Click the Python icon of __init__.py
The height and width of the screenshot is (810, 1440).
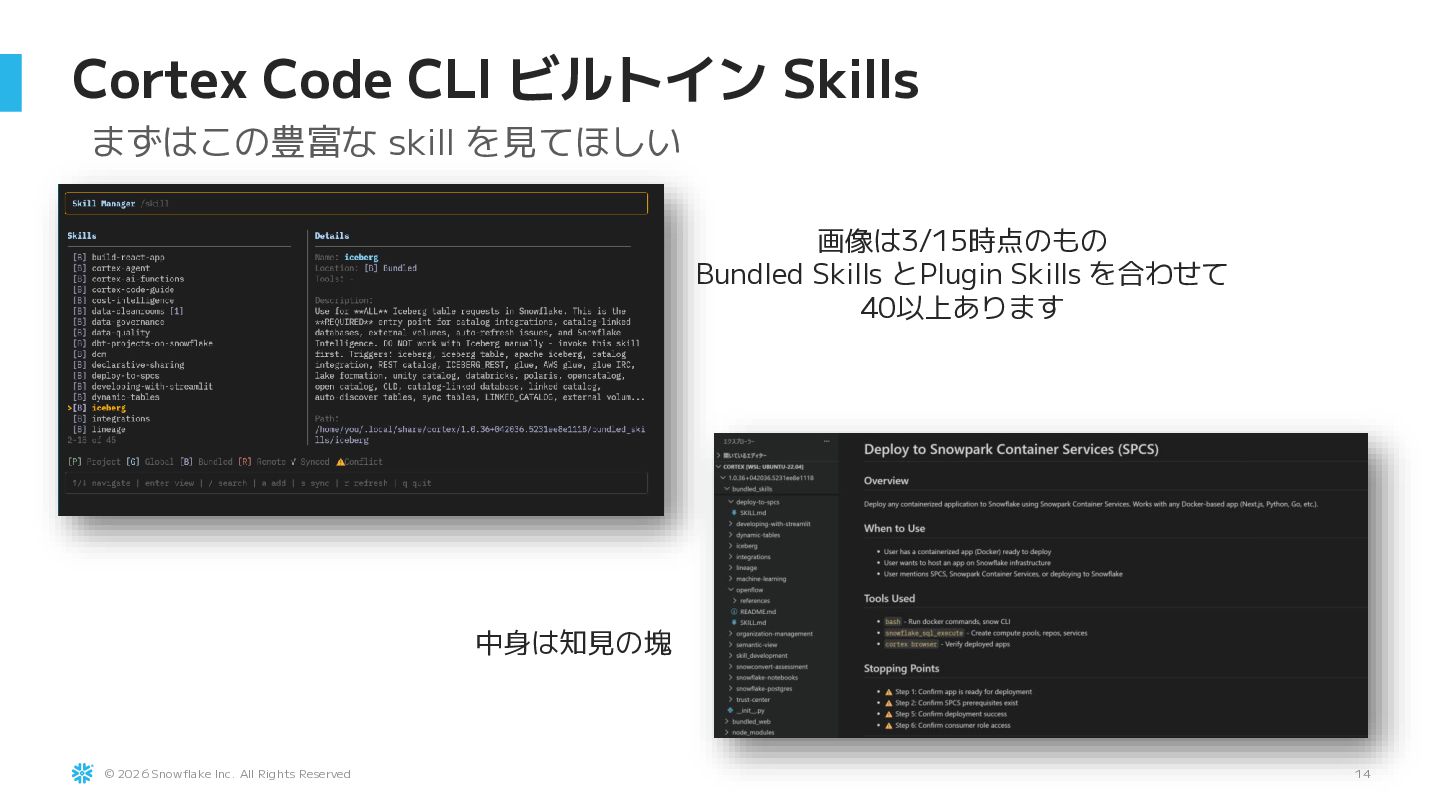(730, 710)
